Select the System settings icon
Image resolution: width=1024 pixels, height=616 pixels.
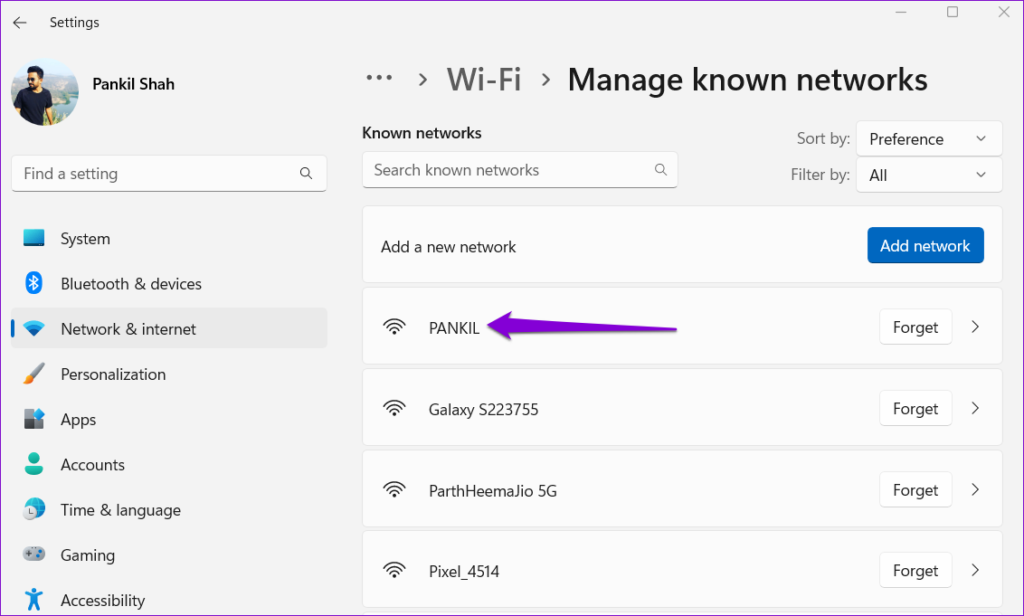click(x=34, y=238)
